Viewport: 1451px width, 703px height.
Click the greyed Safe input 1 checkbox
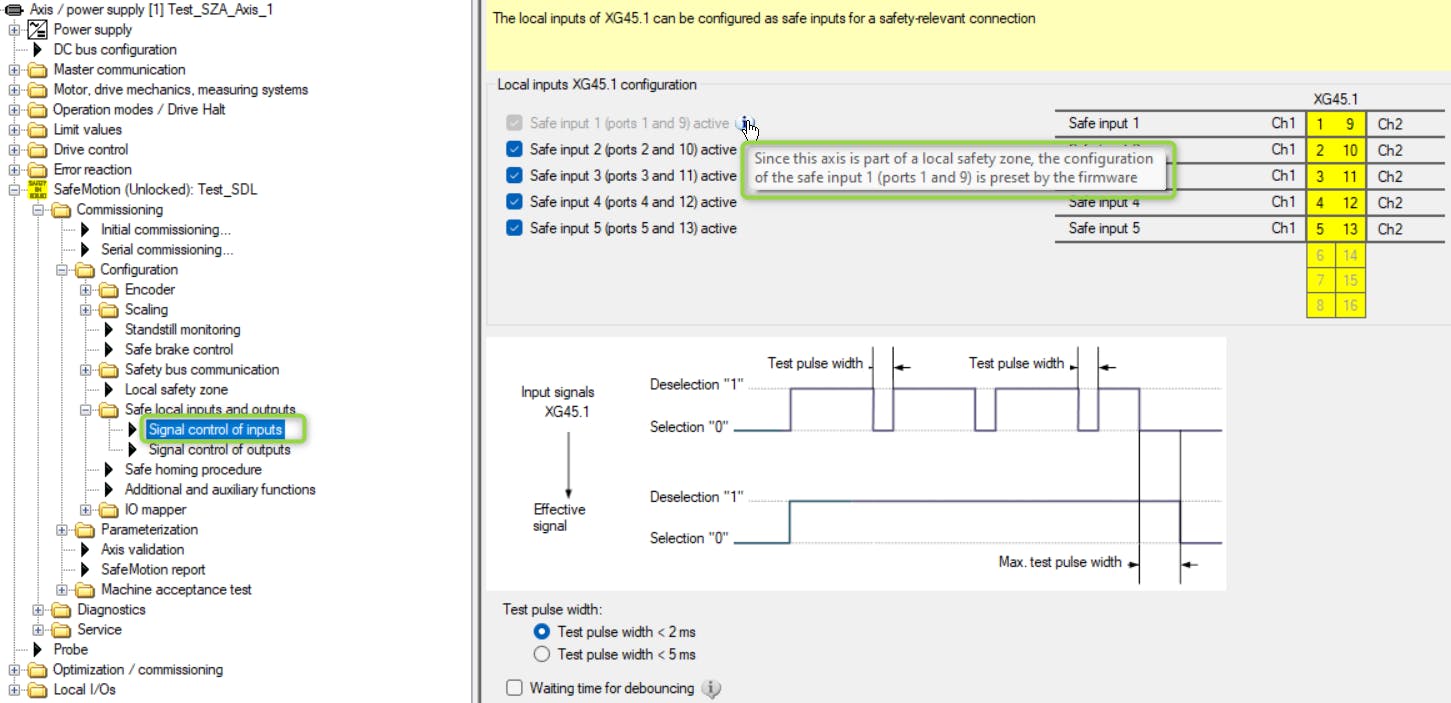point(514,123)
